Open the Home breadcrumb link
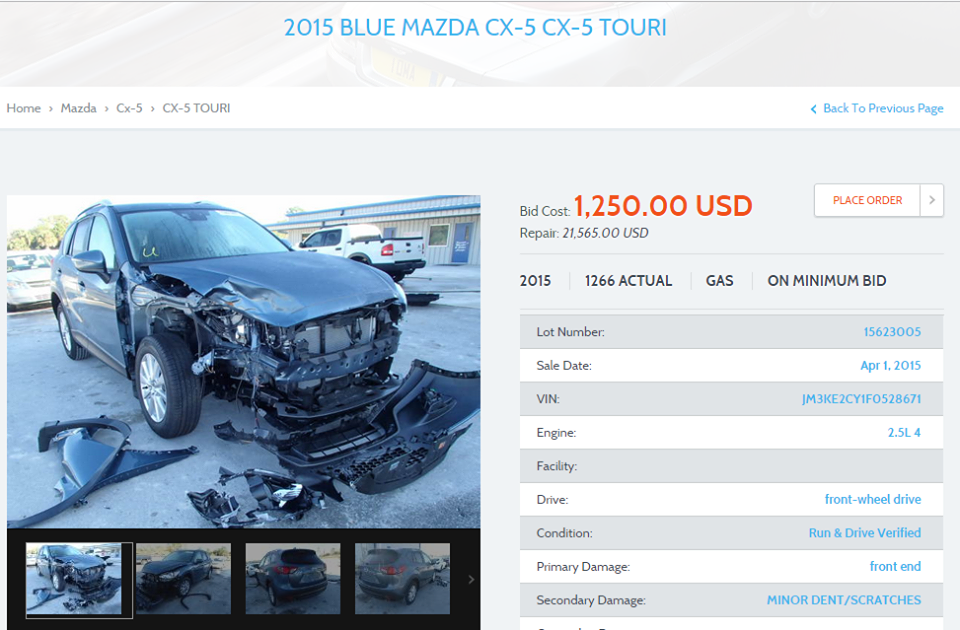Image resolution: width=960 pixels, height=630 pixels. pos(24,108)
